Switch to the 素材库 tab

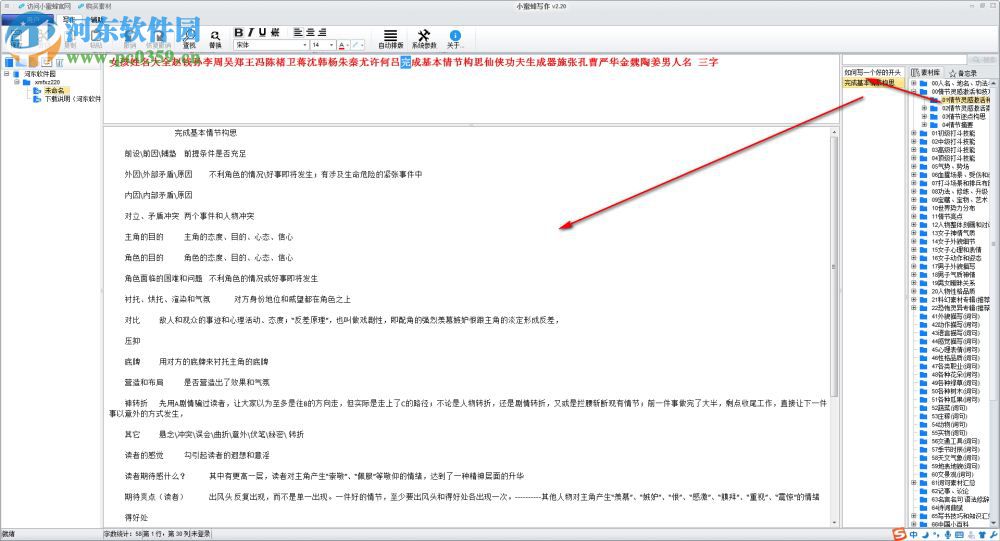coord(926,73)
